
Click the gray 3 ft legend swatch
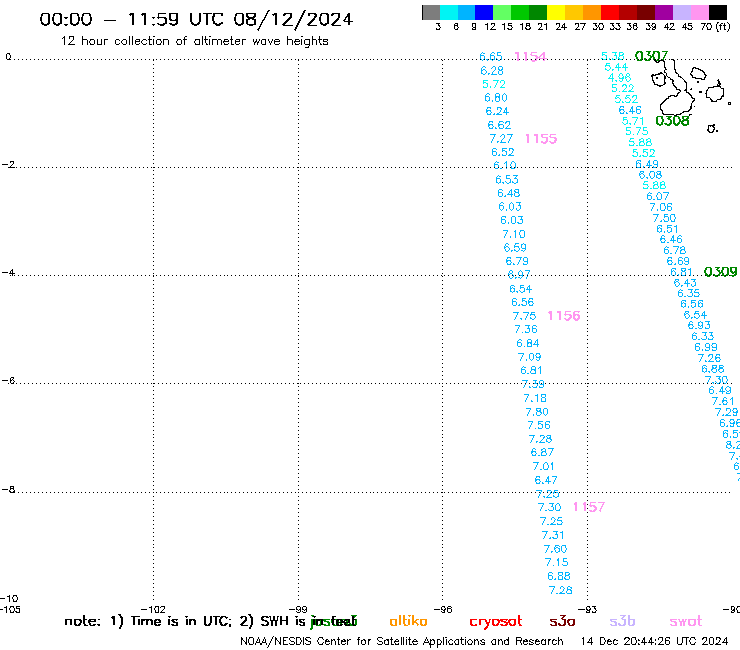point(431,12)
